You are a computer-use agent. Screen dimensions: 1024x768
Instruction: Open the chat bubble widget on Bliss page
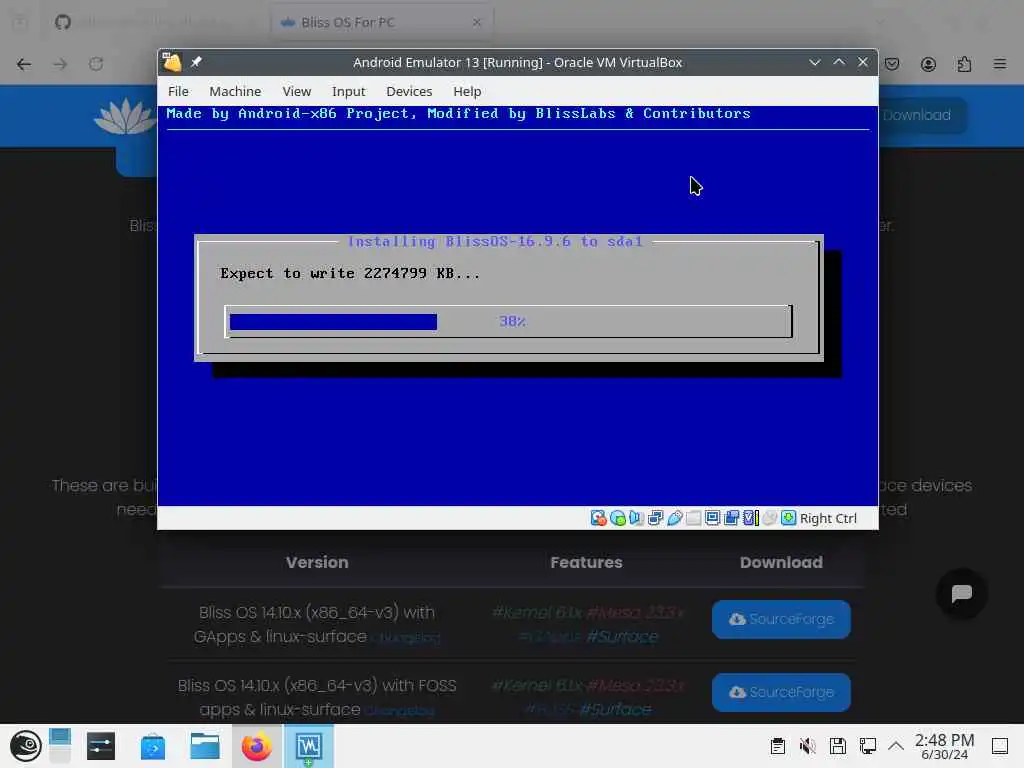(961, 594)
